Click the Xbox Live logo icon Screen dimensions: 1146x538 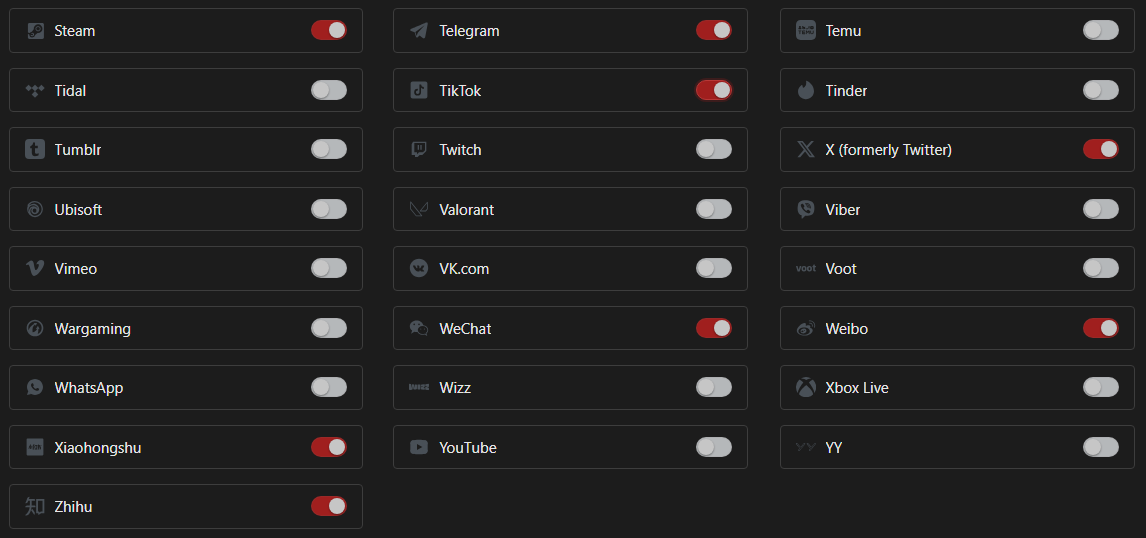point(806,388)
